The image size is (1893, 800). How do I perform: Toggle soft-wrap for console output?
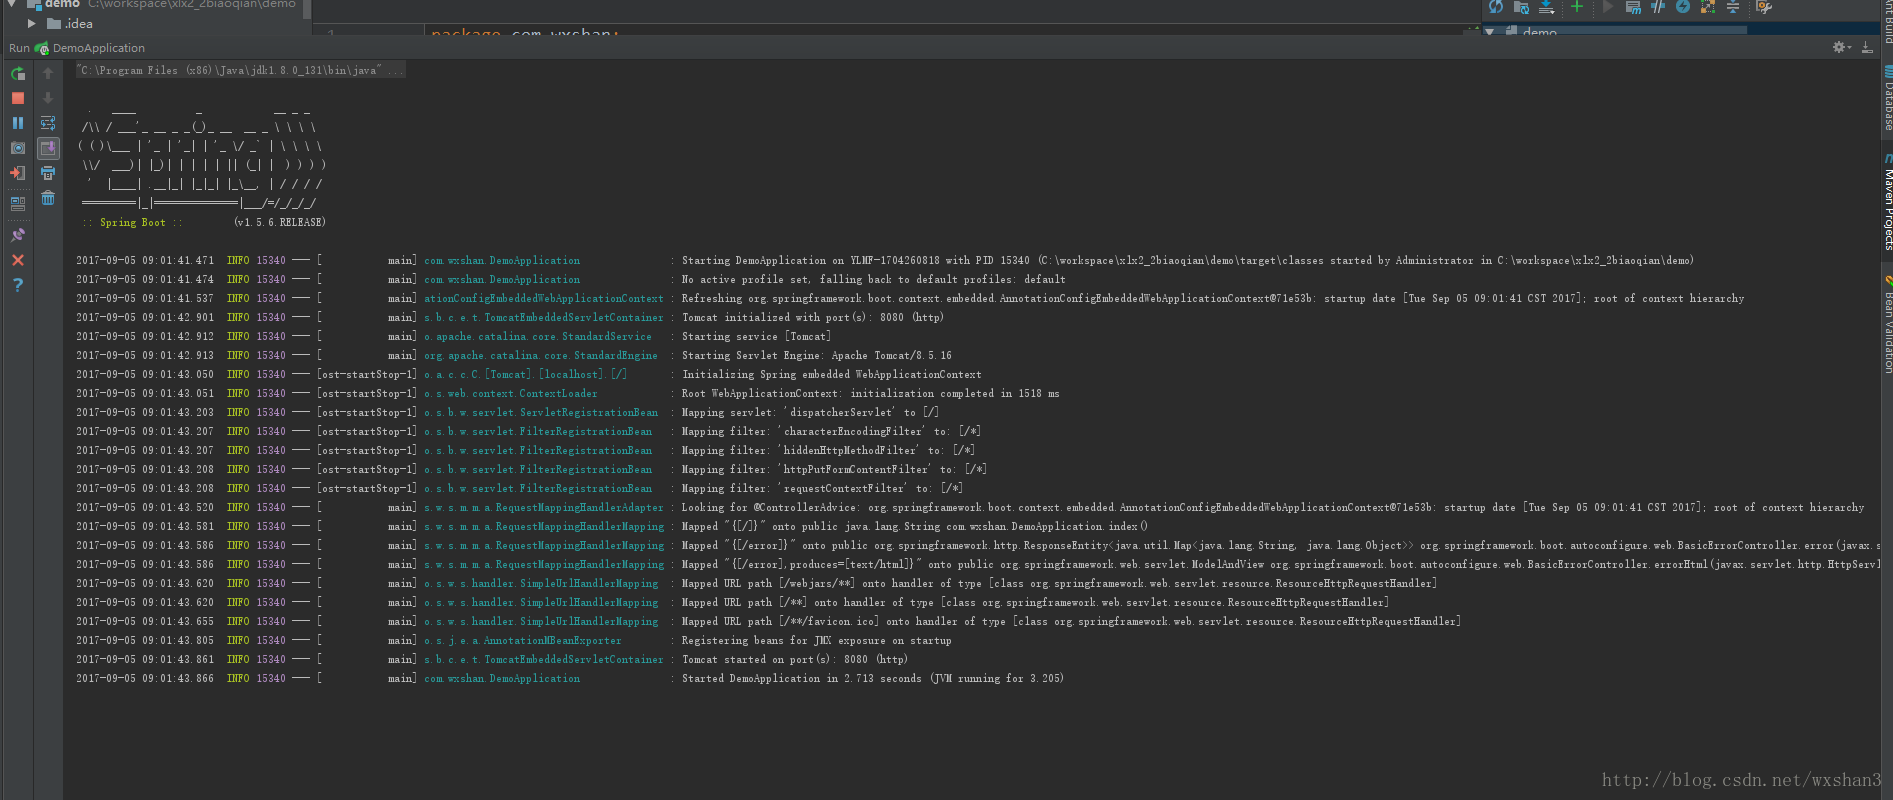(48, 123)
